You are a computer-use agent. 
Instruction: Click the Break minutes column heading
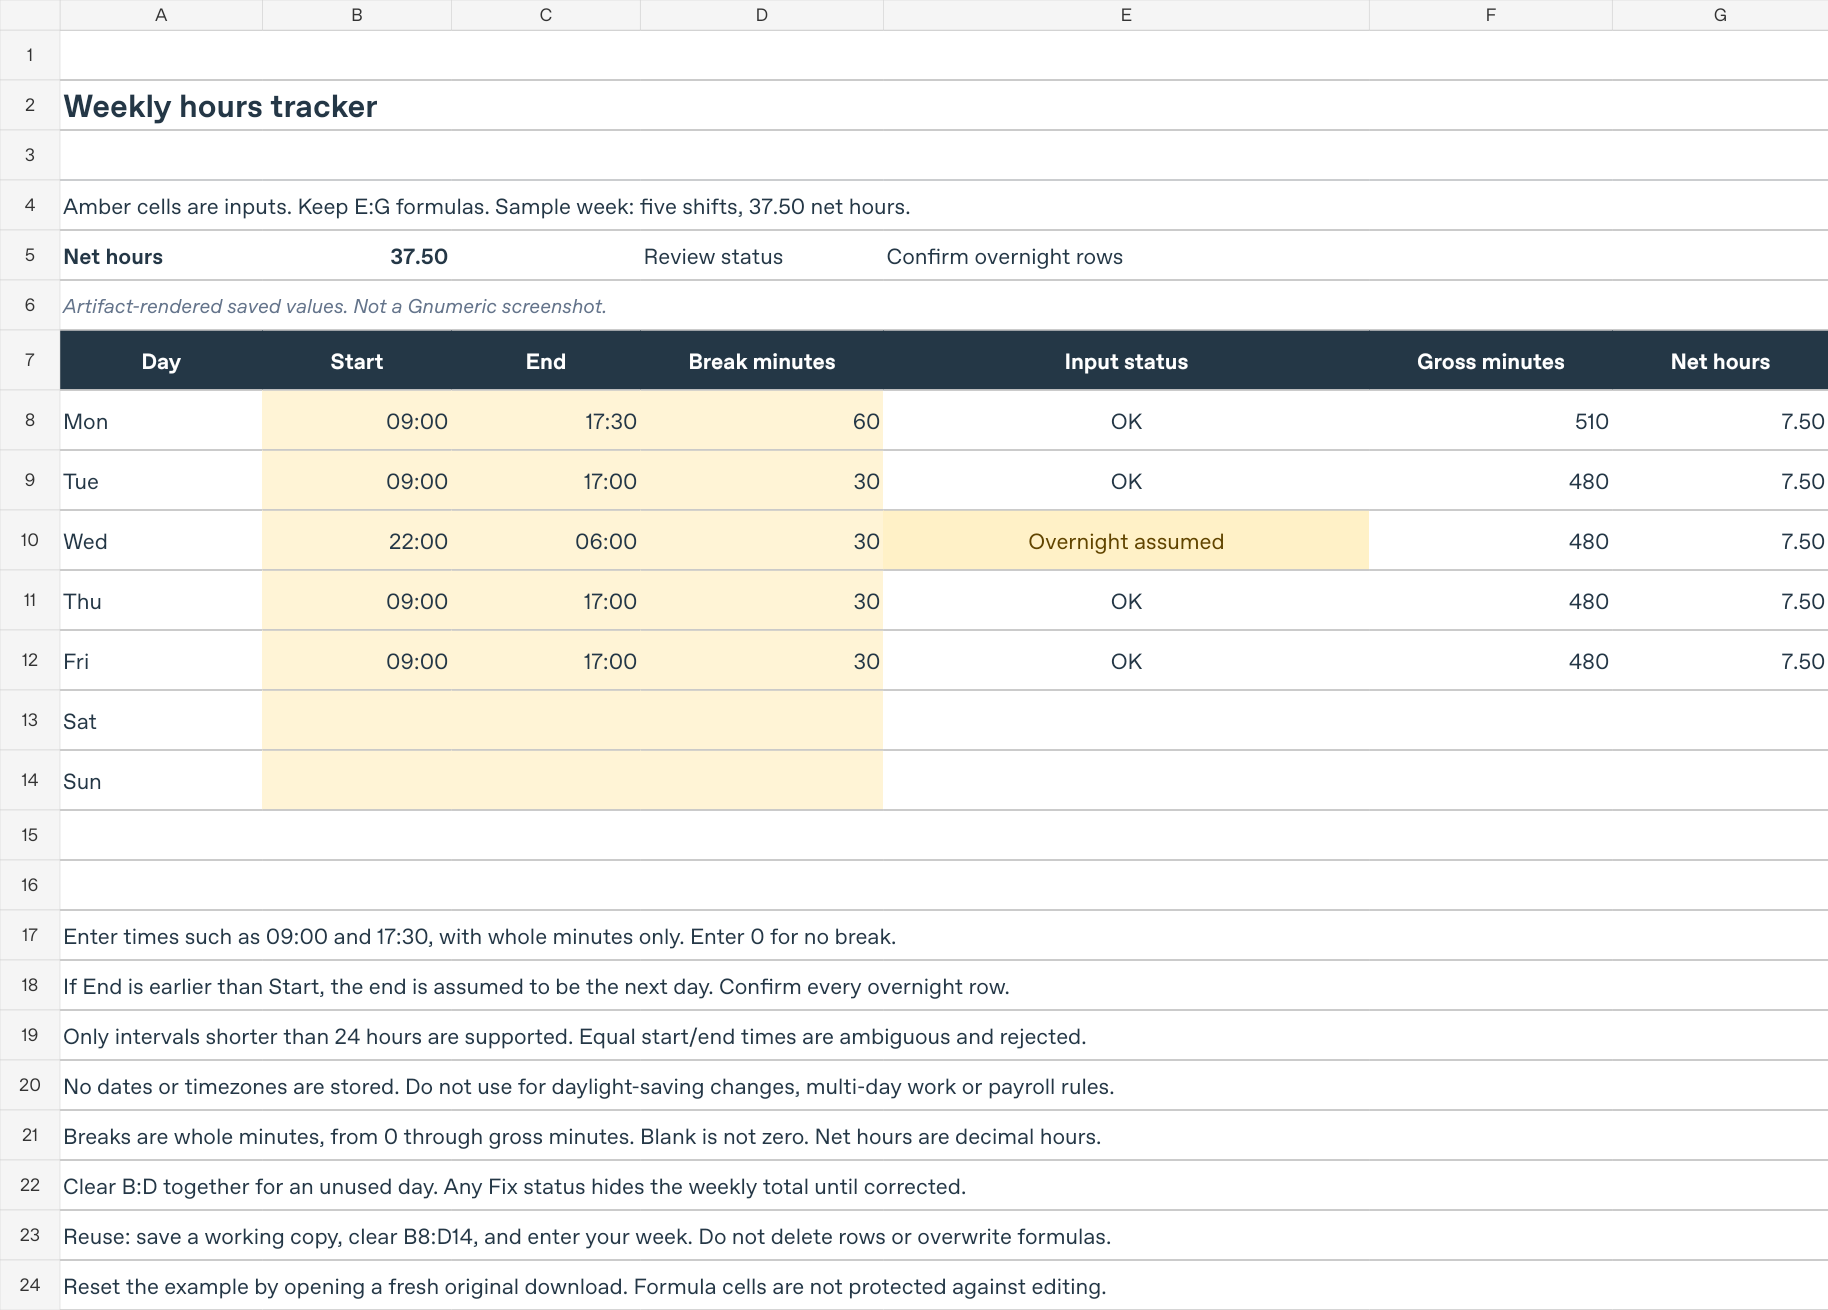762,361
